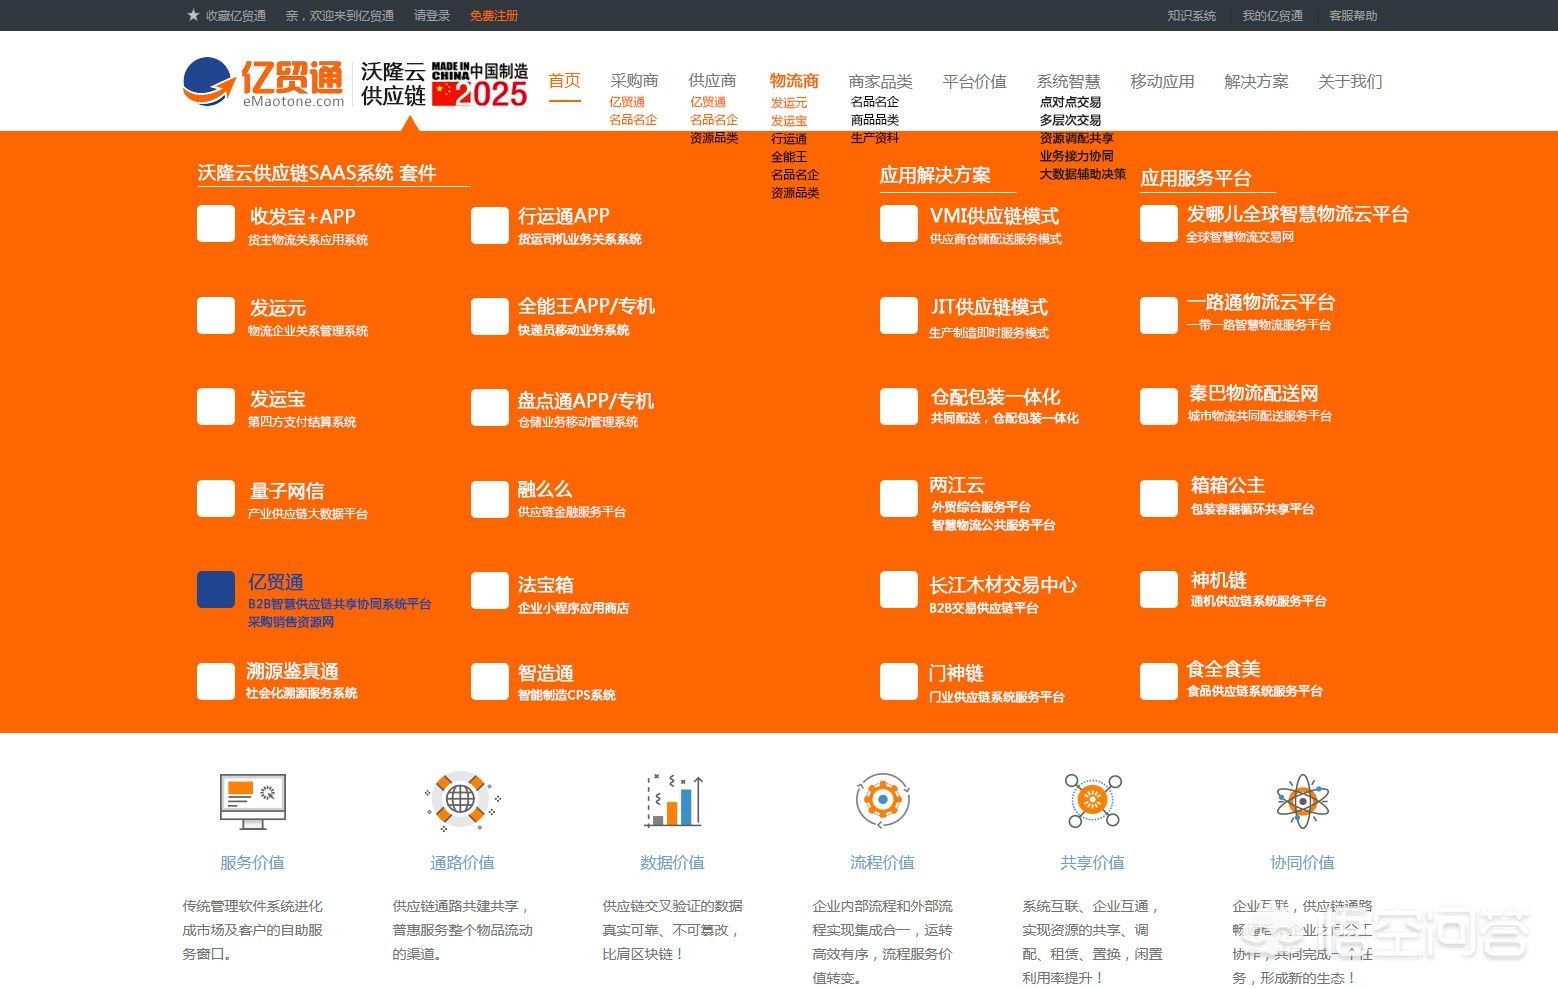Open the 移动应用 navigation menu
The width and height of the screenshot is (1558, 988).
click(x=1162, y=81)
